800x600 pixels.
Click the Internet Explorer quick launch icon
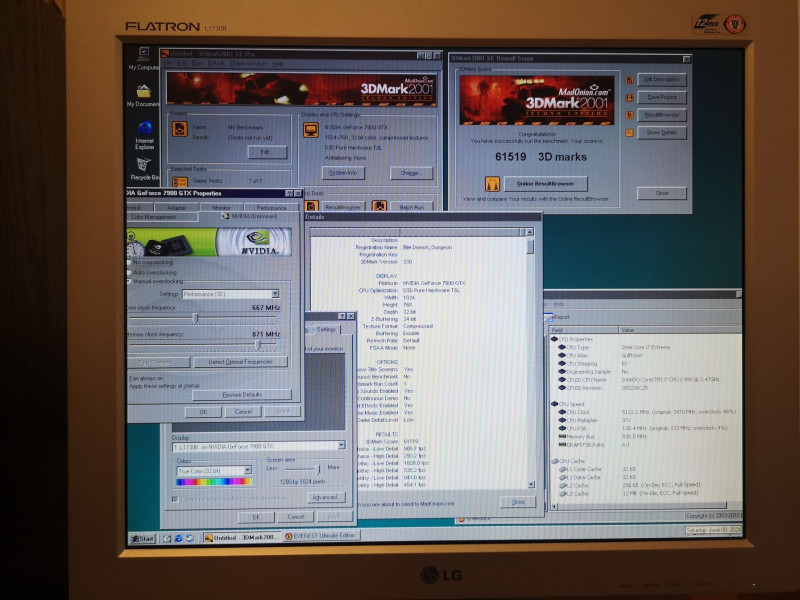pyautogui.click(x=179, y=538)
